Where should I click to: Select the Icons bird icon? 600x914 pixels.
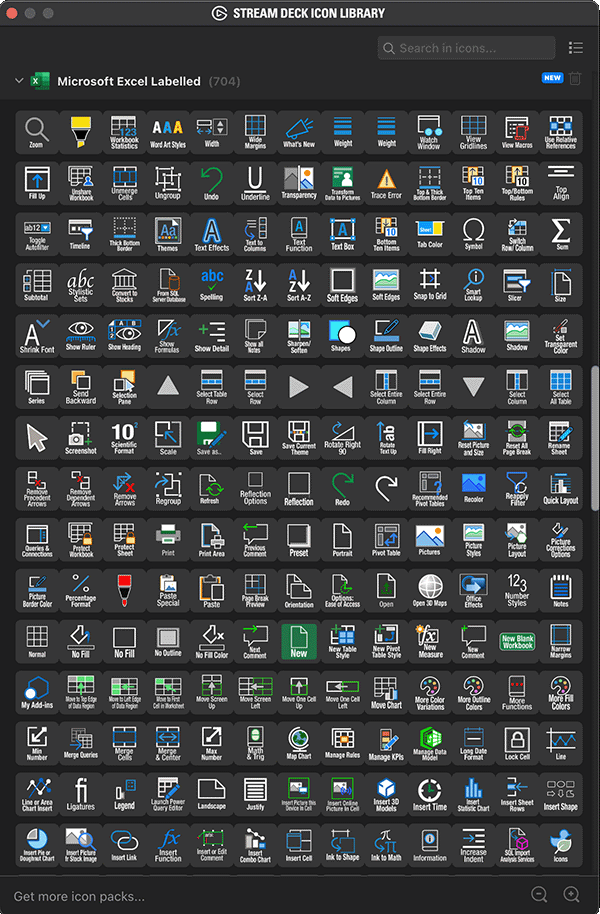(x=561, y=845)
